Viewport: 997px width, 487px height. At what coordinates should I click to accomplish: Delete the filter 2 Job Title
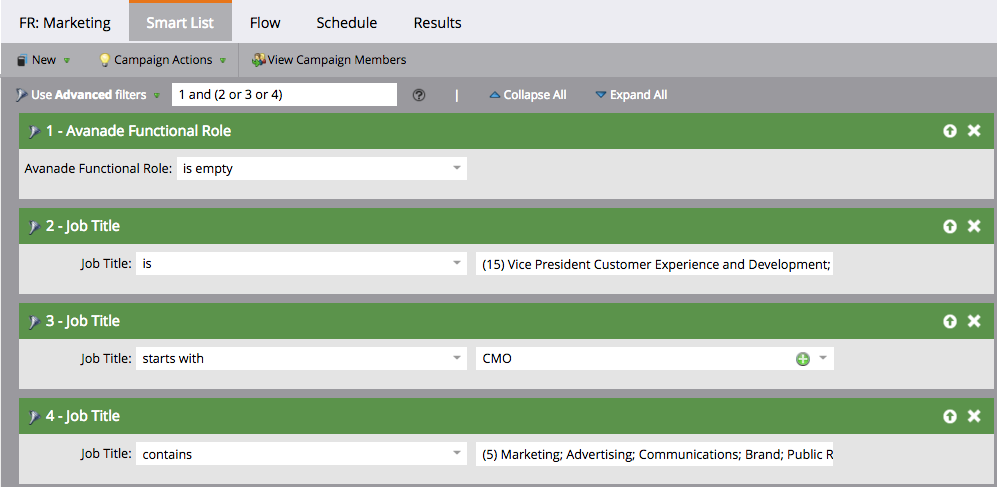(974, 226)
